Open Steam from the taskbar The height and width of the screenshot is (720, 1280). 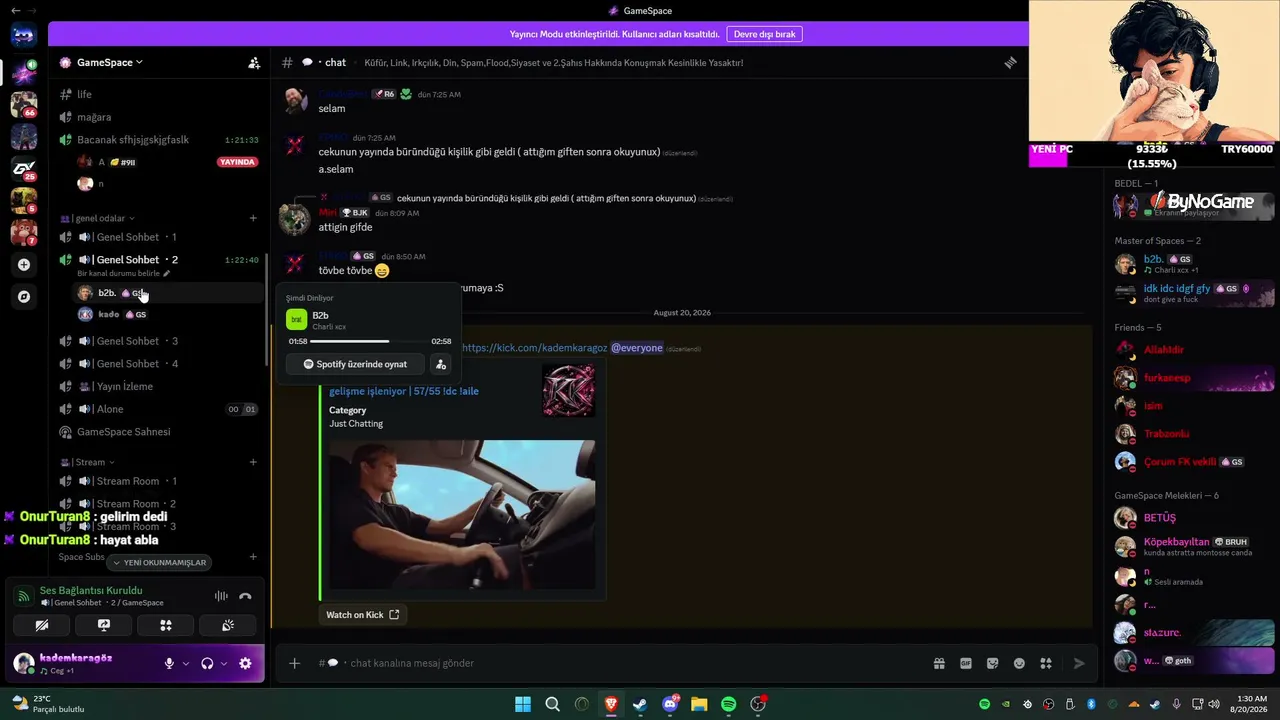(x=640, y=704)
